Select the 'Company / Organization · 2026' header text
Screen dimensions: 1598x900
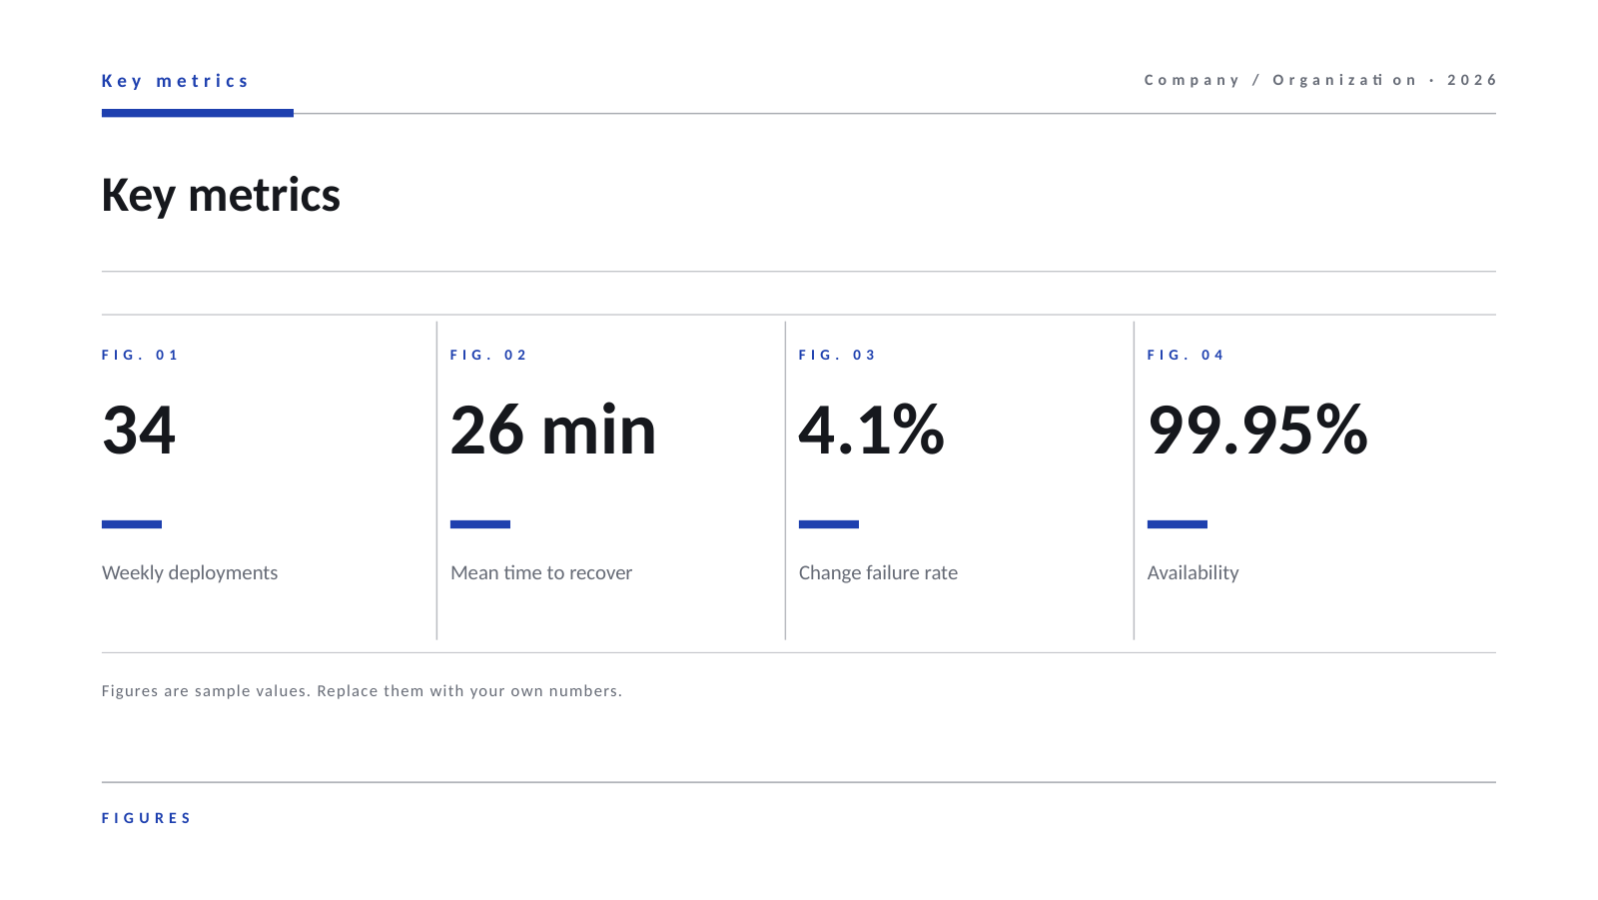pyautogui.click(x=1320, y=80)
